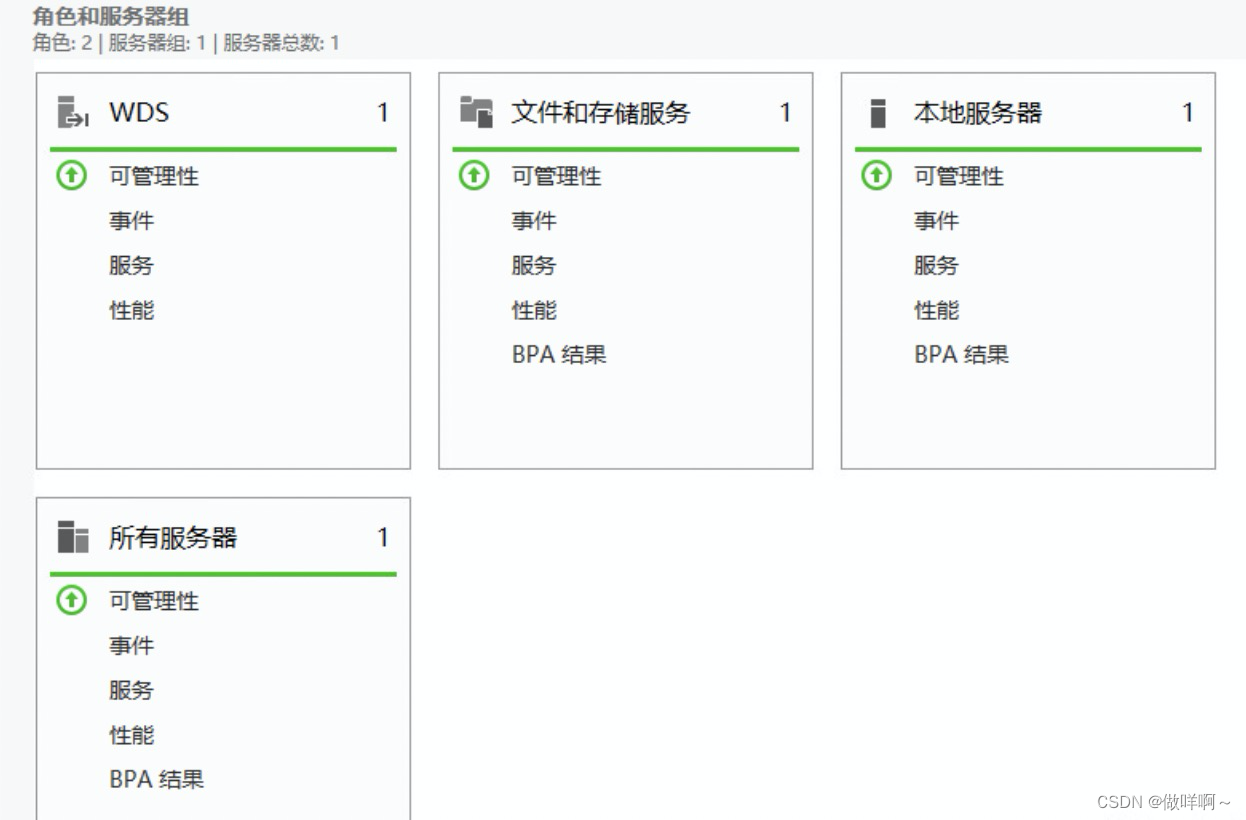
Task: Open 性能 in the 所有服务器 tile
Action: (132, 736)
